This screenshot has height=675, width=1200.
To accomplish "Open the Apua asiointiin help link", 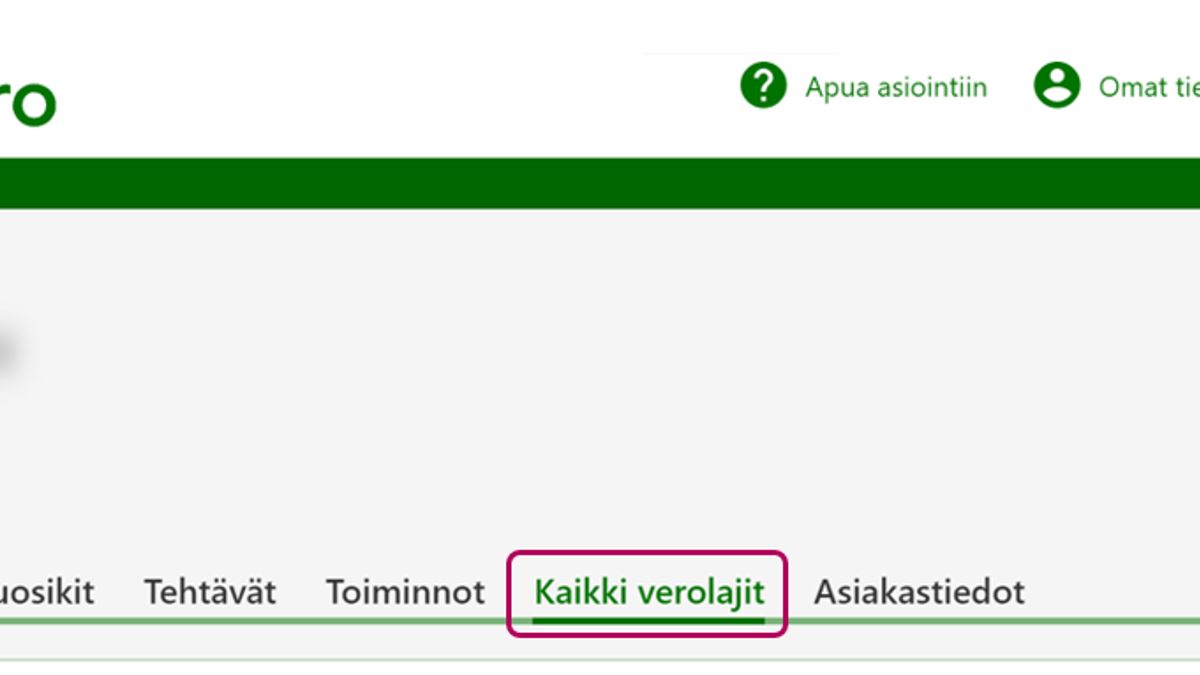I will [896, 88].
